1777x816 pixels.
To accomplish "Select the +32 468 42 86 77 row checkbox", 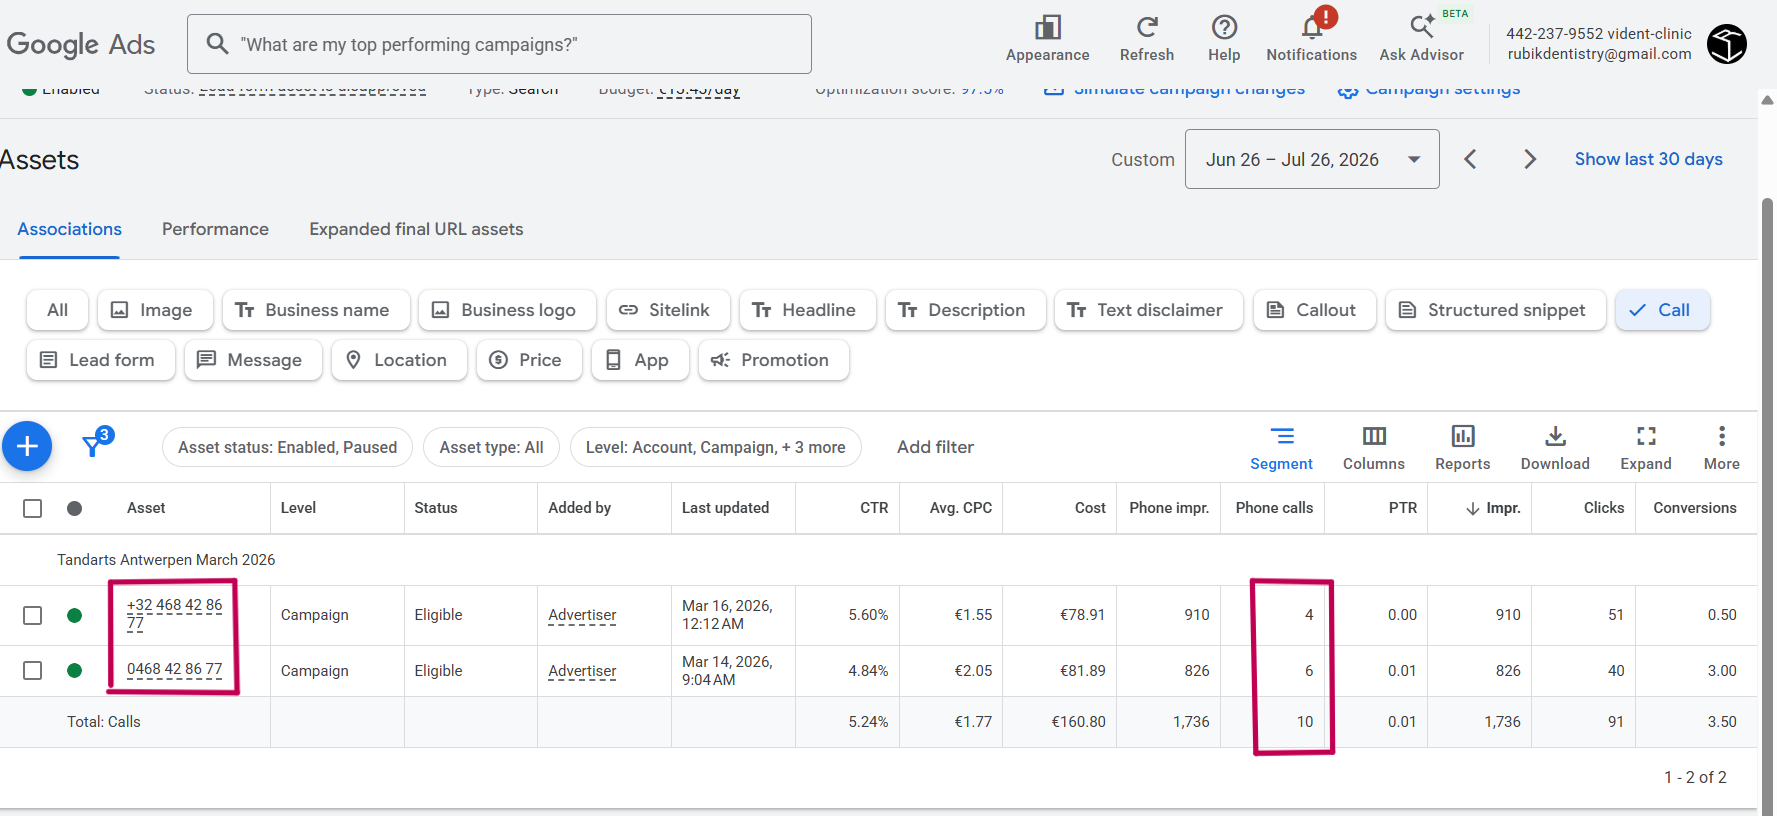I will coord(33,615).
